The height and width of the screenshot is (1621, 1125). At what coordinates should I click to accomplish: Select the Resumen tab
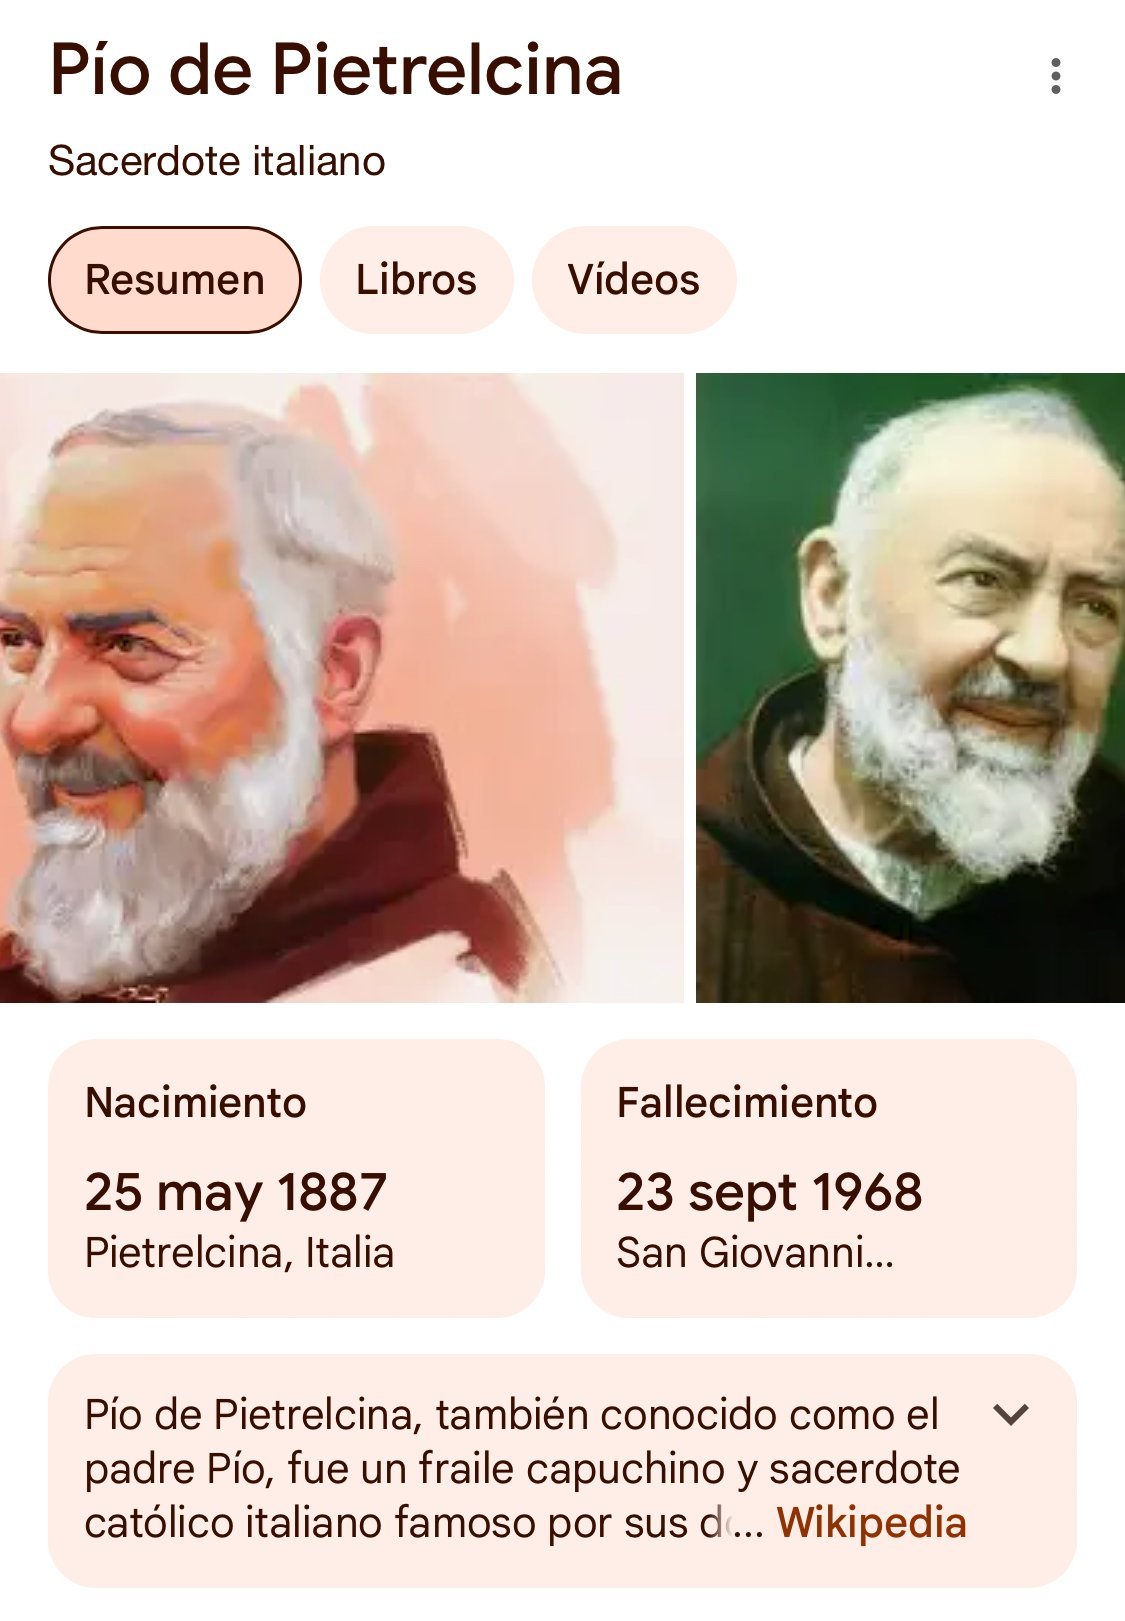(x=175, y=280)
